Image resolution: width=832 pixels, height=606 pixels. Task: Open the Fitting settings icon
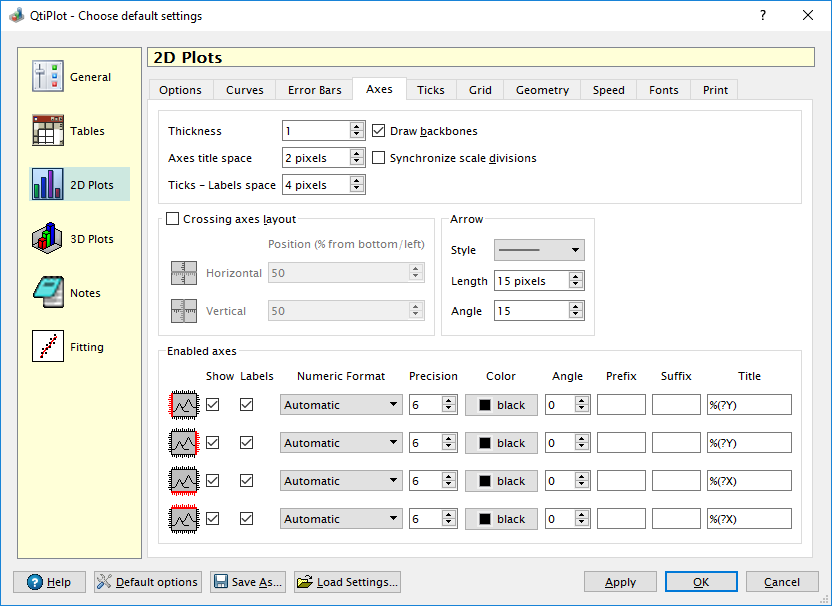(x=48, y=347)
